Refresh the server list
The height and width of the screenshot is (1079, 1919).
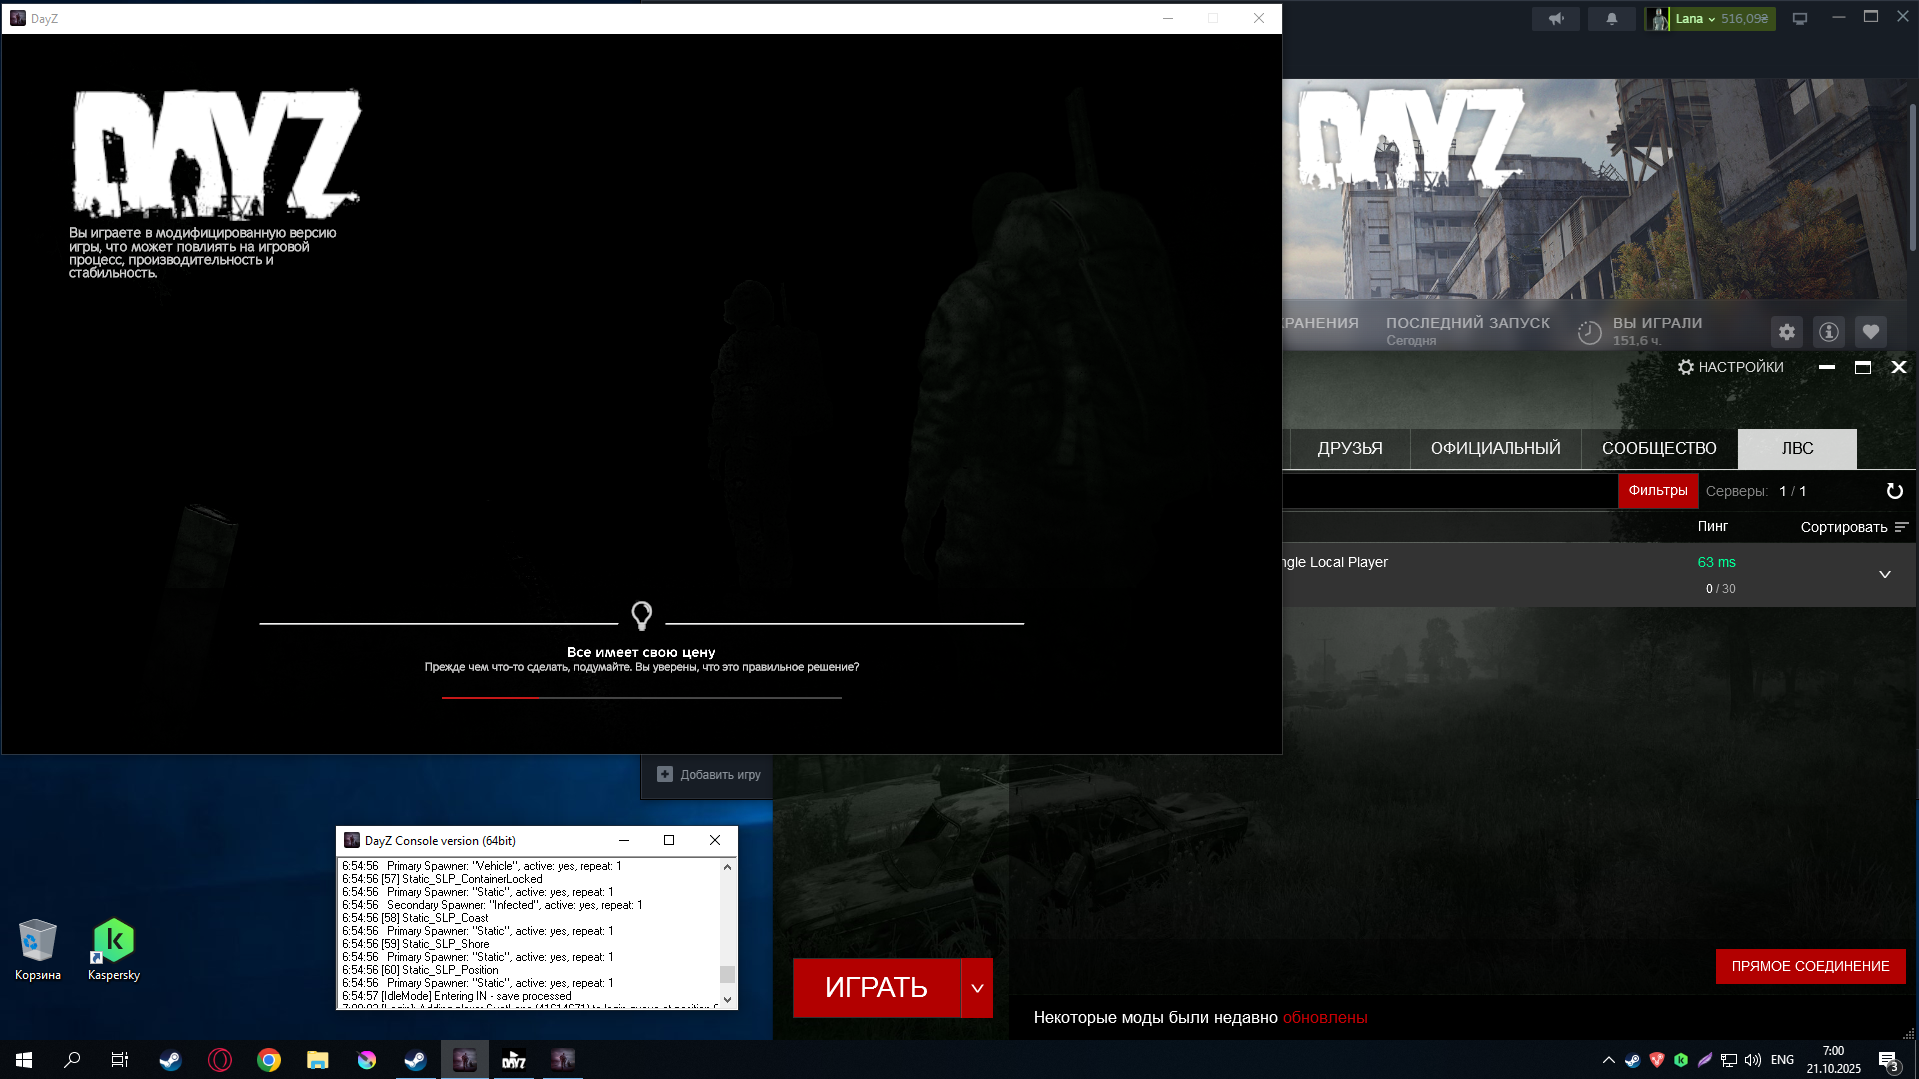coord(1894,491)
